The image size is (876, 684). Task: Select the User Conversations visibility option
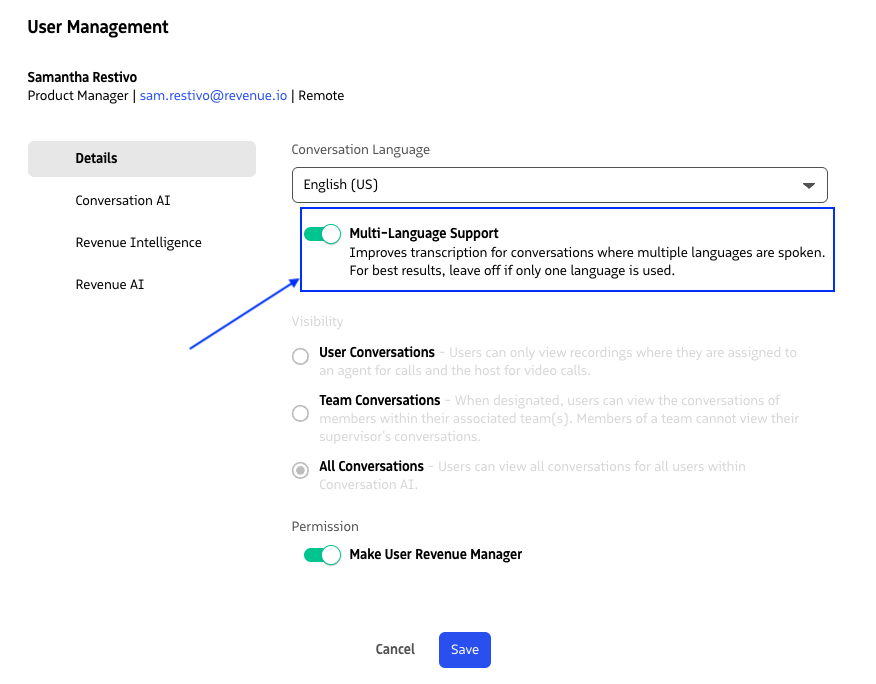(299, 356)
